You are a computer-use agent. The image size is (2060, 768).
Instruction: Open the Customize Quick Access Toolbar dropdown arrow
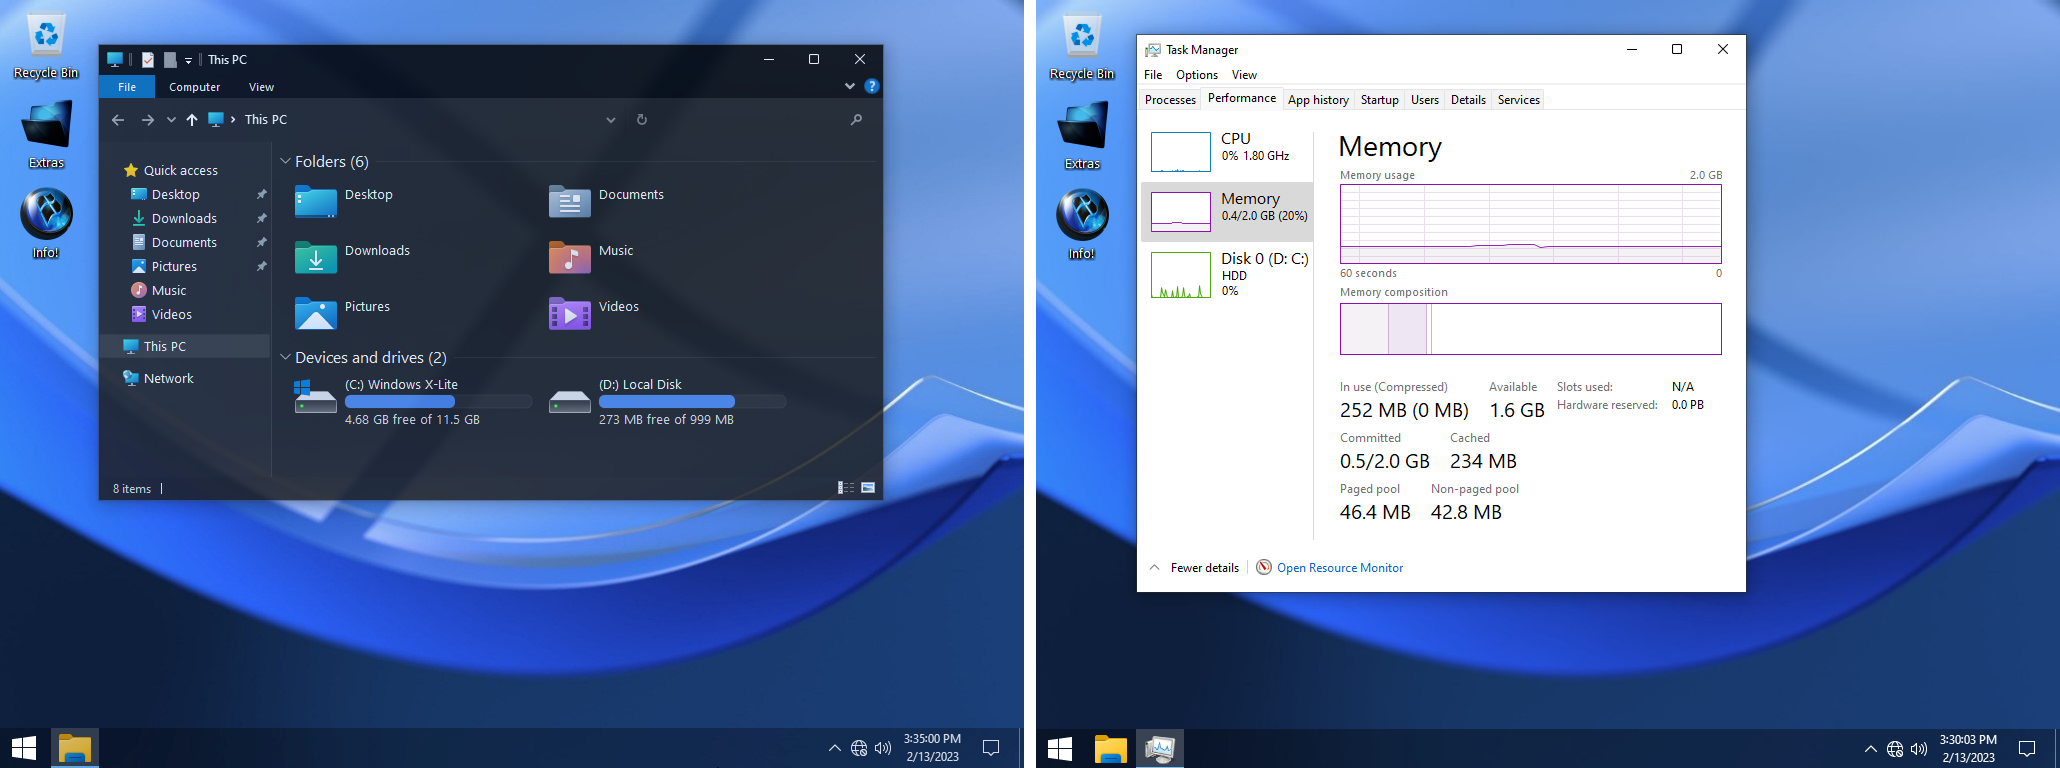(188, 61)
